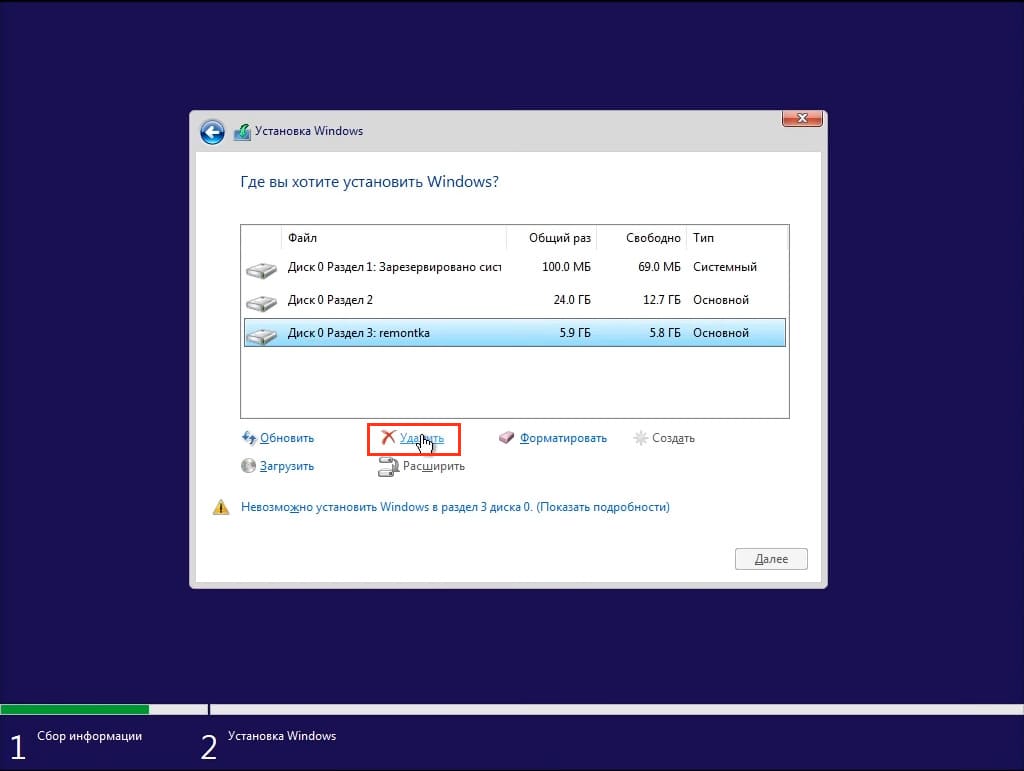Click the Расширить extend partition icon
The image size is (1024, 771).
(389, 467)
